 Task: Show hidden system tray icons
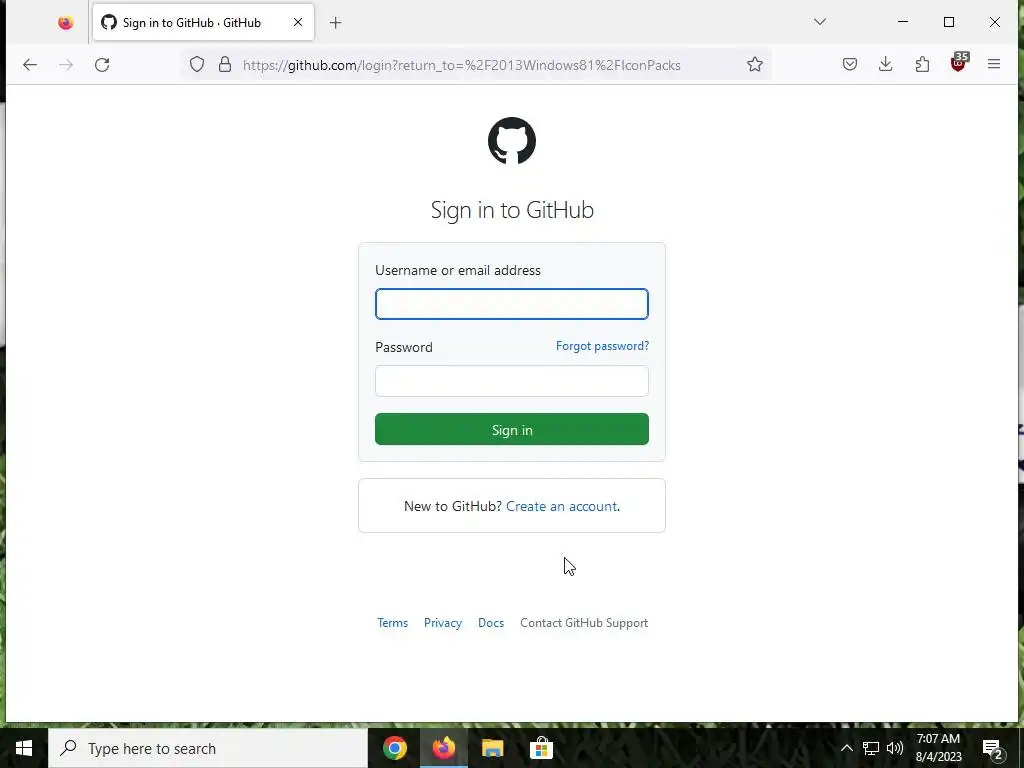pos(846,748)
